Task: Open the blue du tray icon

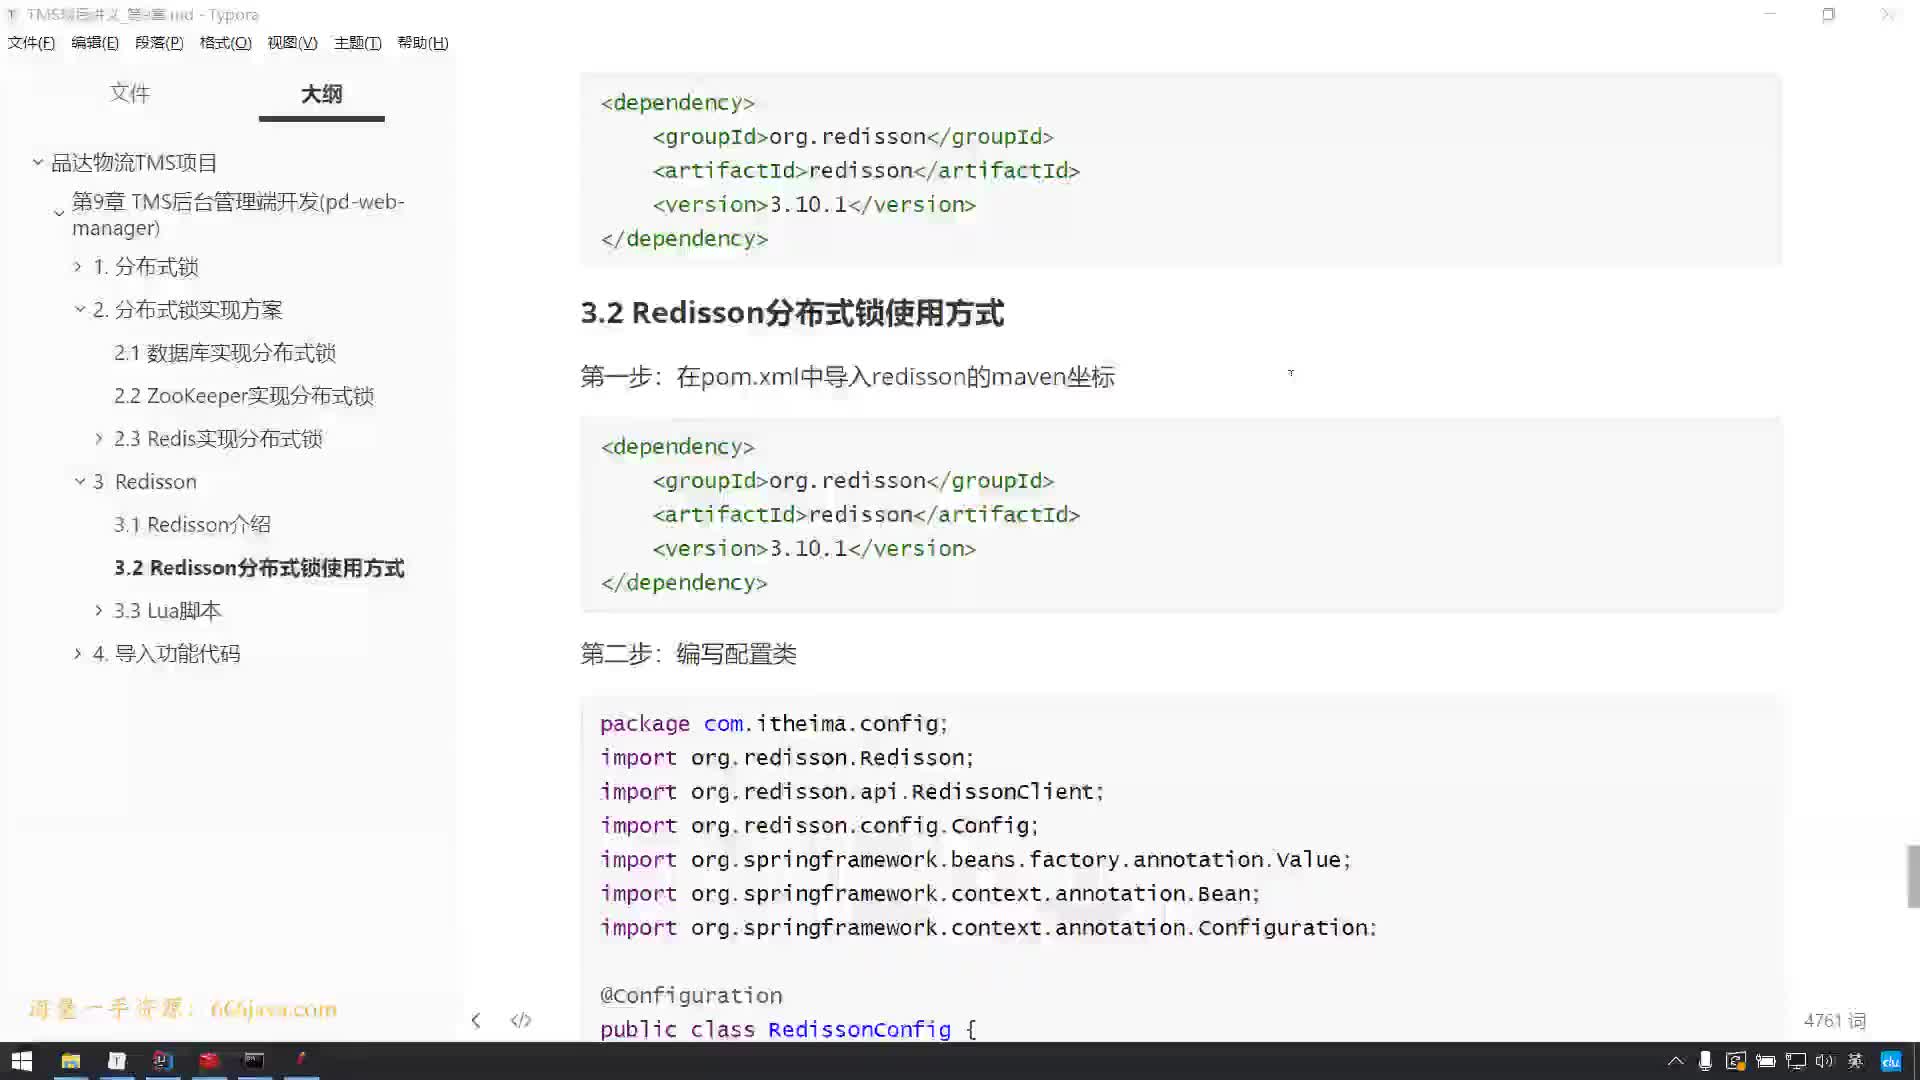Action: click(1890, 1061)
